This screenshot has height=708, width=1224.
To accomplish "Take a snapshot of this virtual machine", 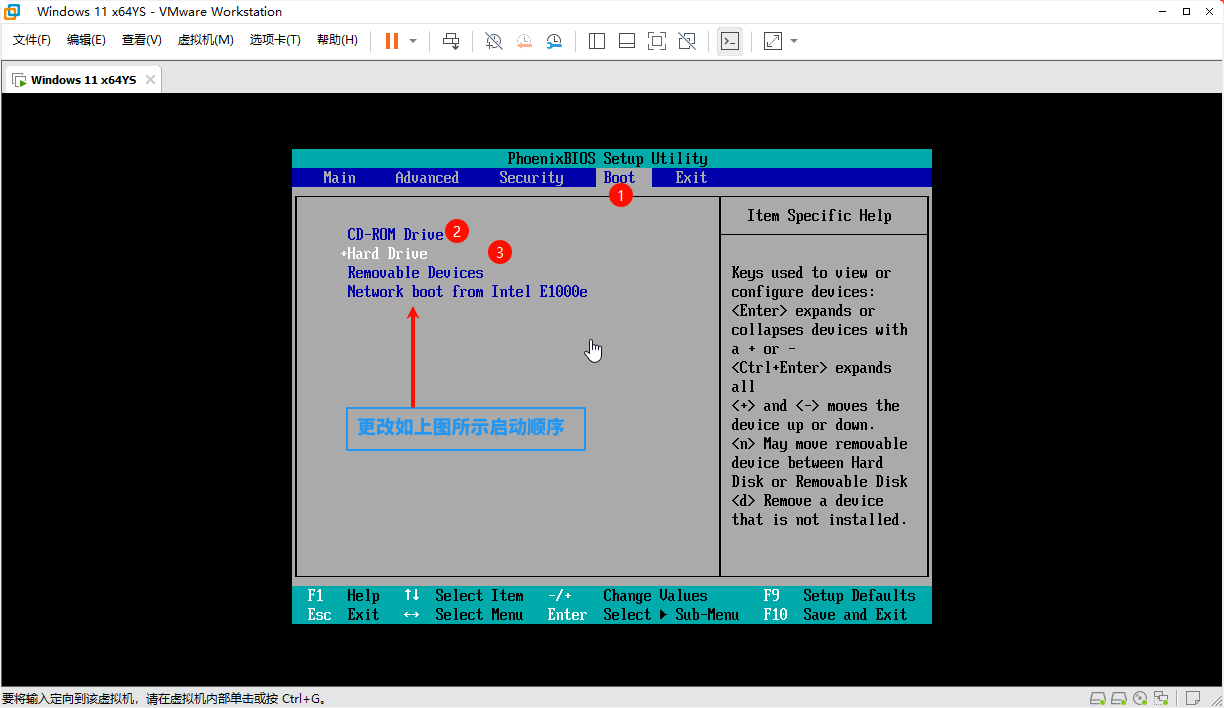I will click(493, 41).
